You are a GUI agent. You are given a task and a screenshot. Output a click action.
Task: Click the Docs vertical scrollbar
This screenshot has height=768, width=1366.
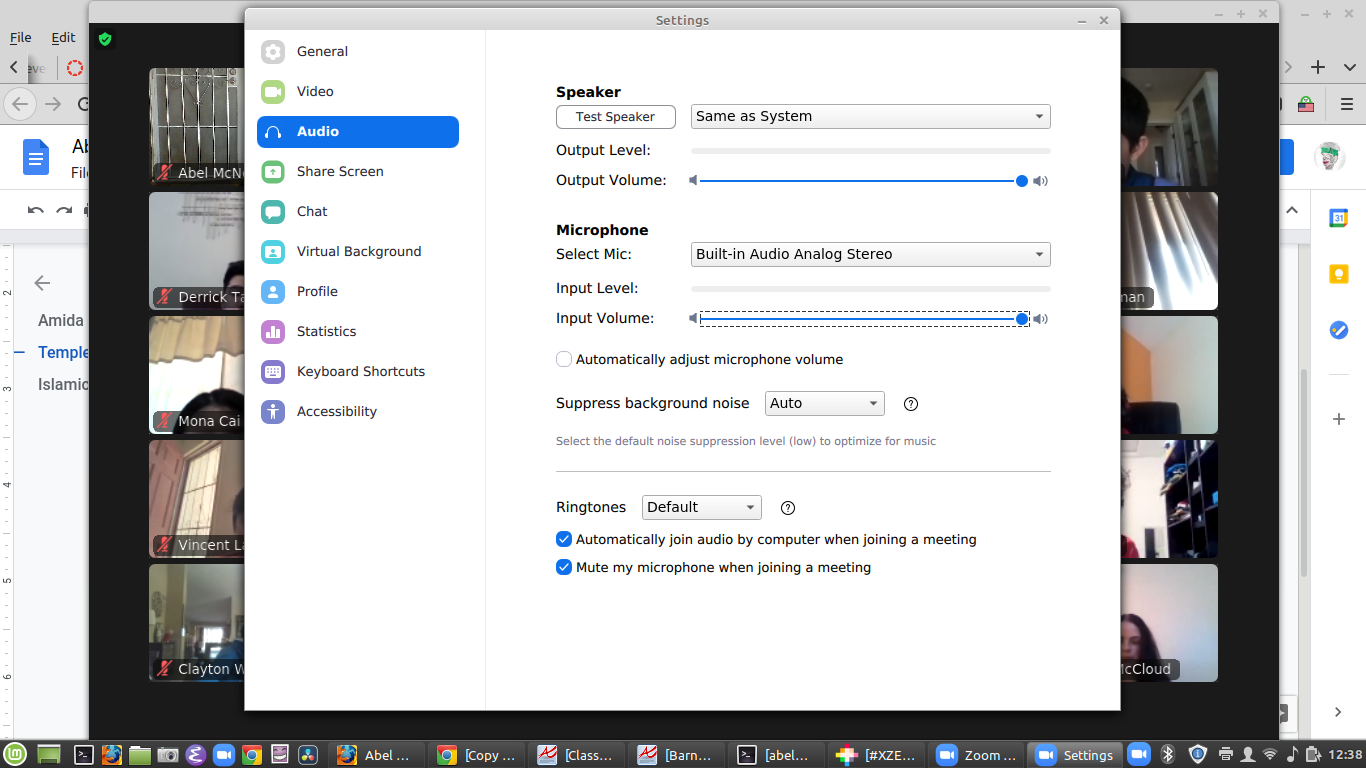[x=1303, y=472]
